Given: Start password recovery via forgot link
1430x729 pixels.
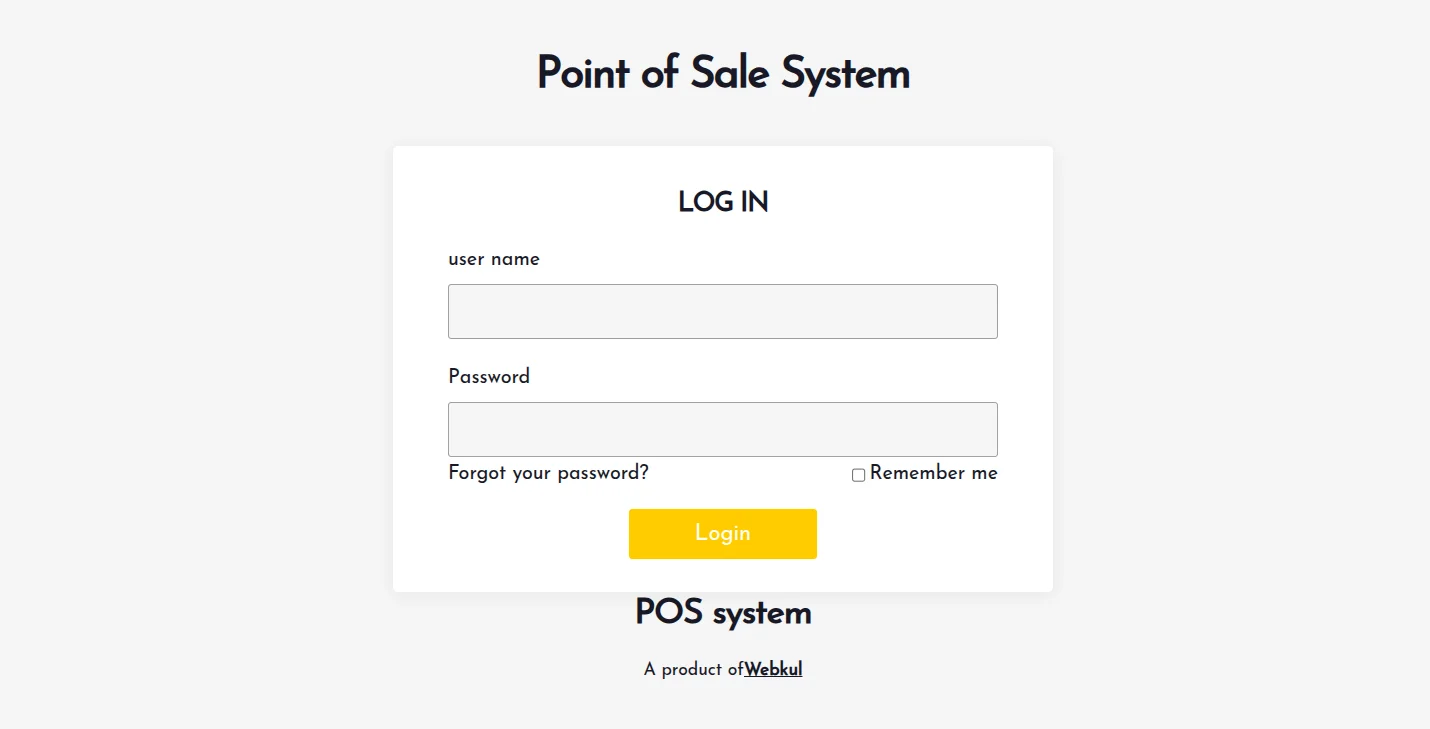Looking at the screenshot, I should pyautogui.click(x=548, y=473).
